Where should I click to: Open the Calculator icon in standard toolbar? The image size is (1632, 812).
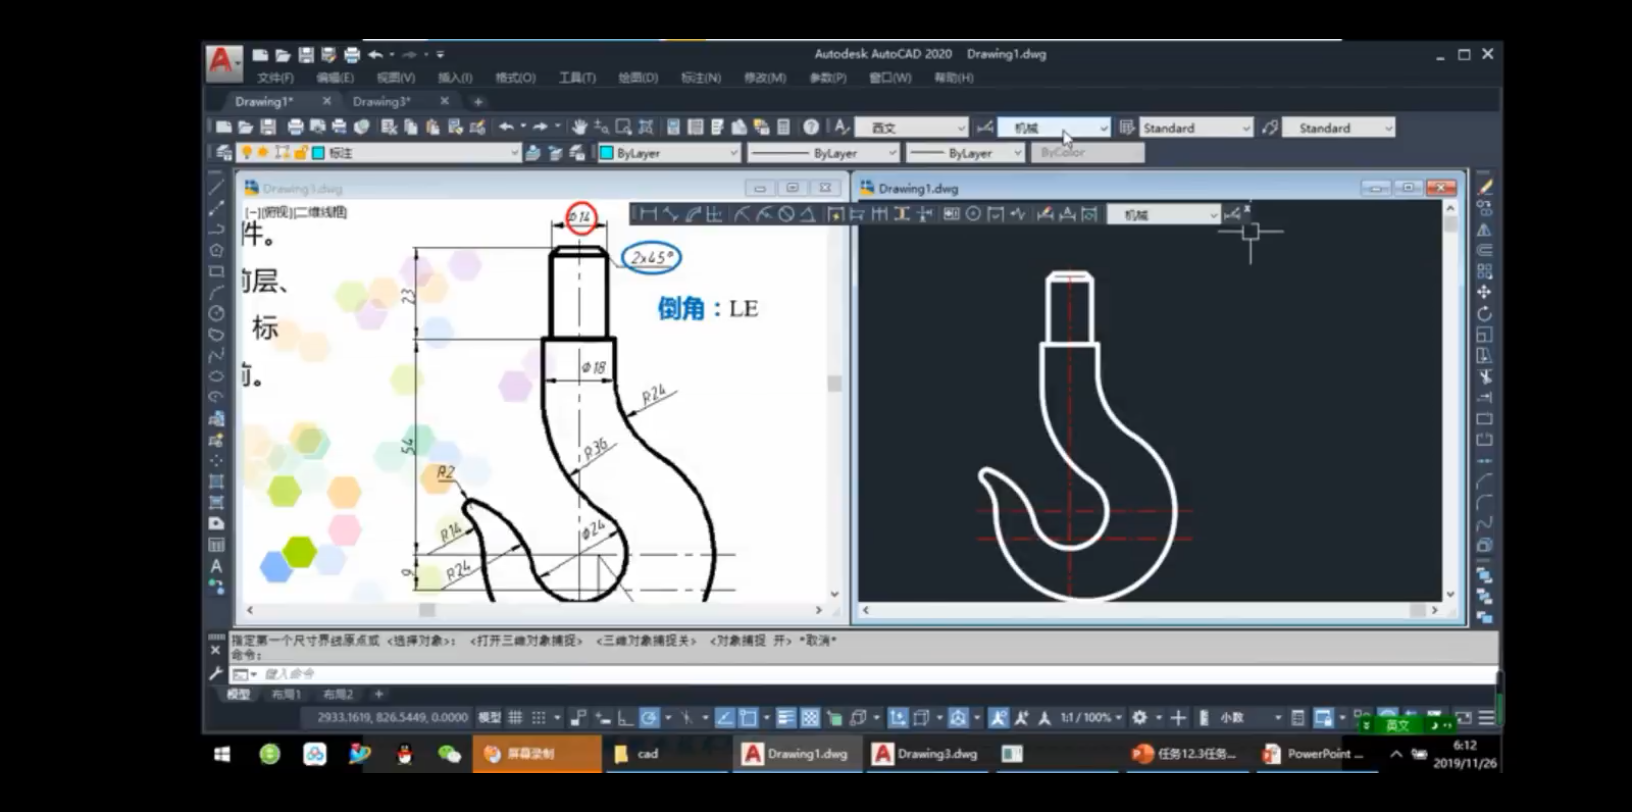pos(784,127)
